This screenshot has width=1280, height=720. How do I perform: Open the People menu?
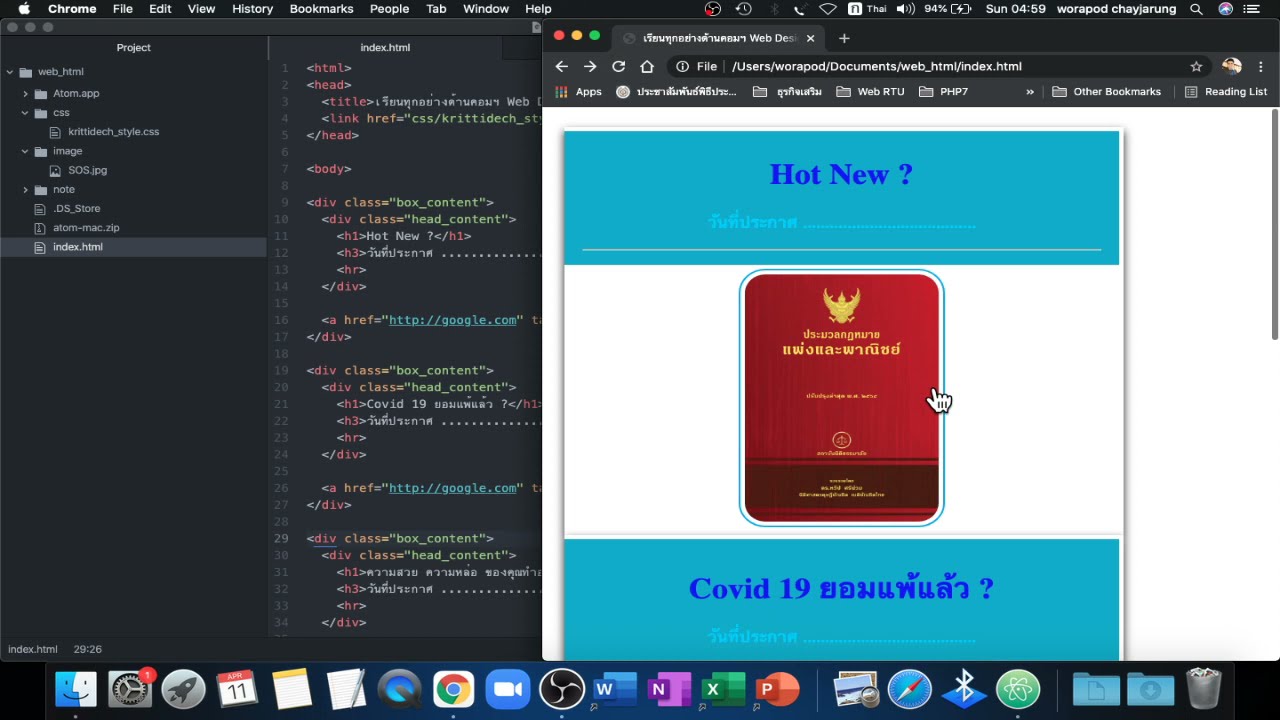point(389,9)
